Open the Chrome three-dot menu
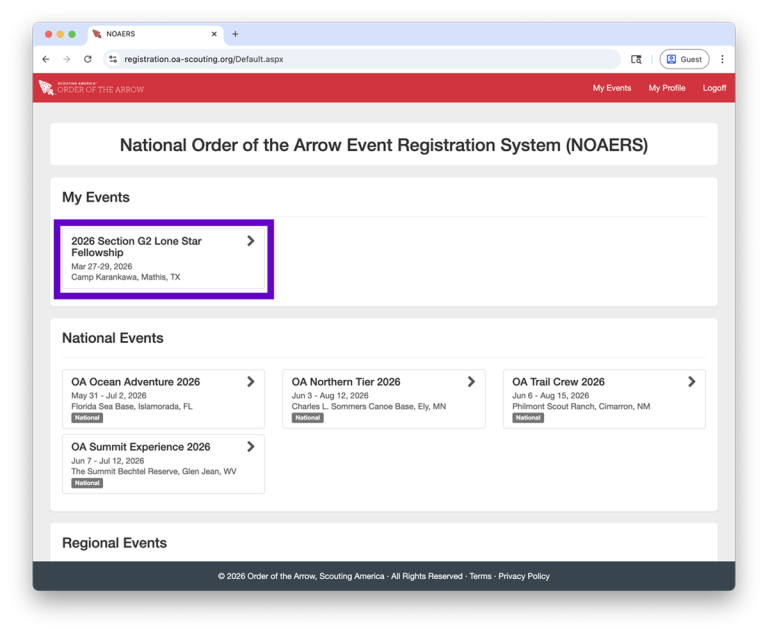The image size is (768, 634). [722, 59]
